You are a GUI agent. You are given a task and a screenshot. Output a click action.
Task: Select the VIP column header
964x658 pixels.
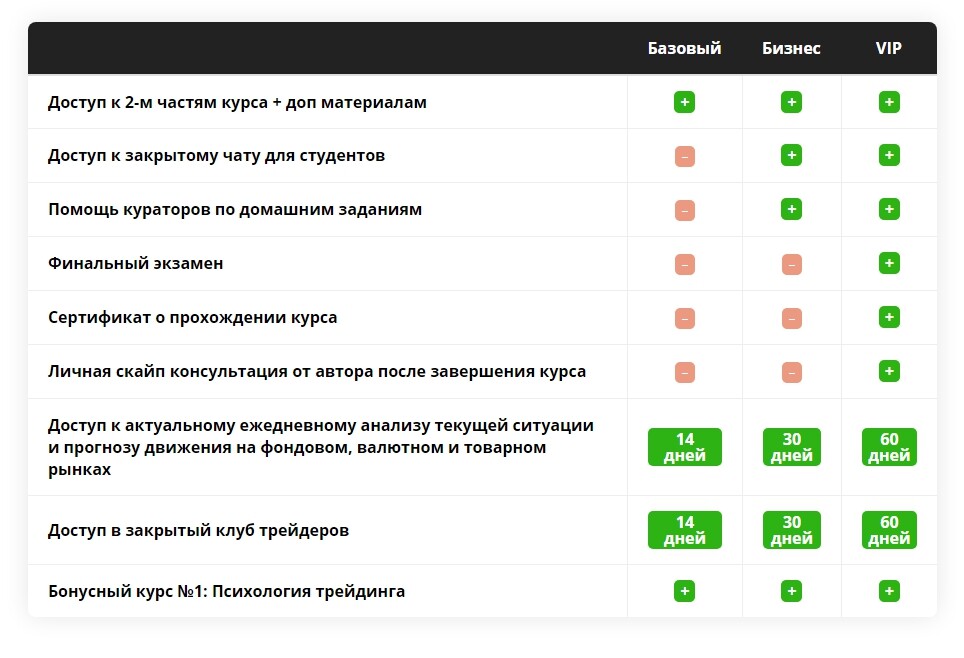(x=889, y=48)
